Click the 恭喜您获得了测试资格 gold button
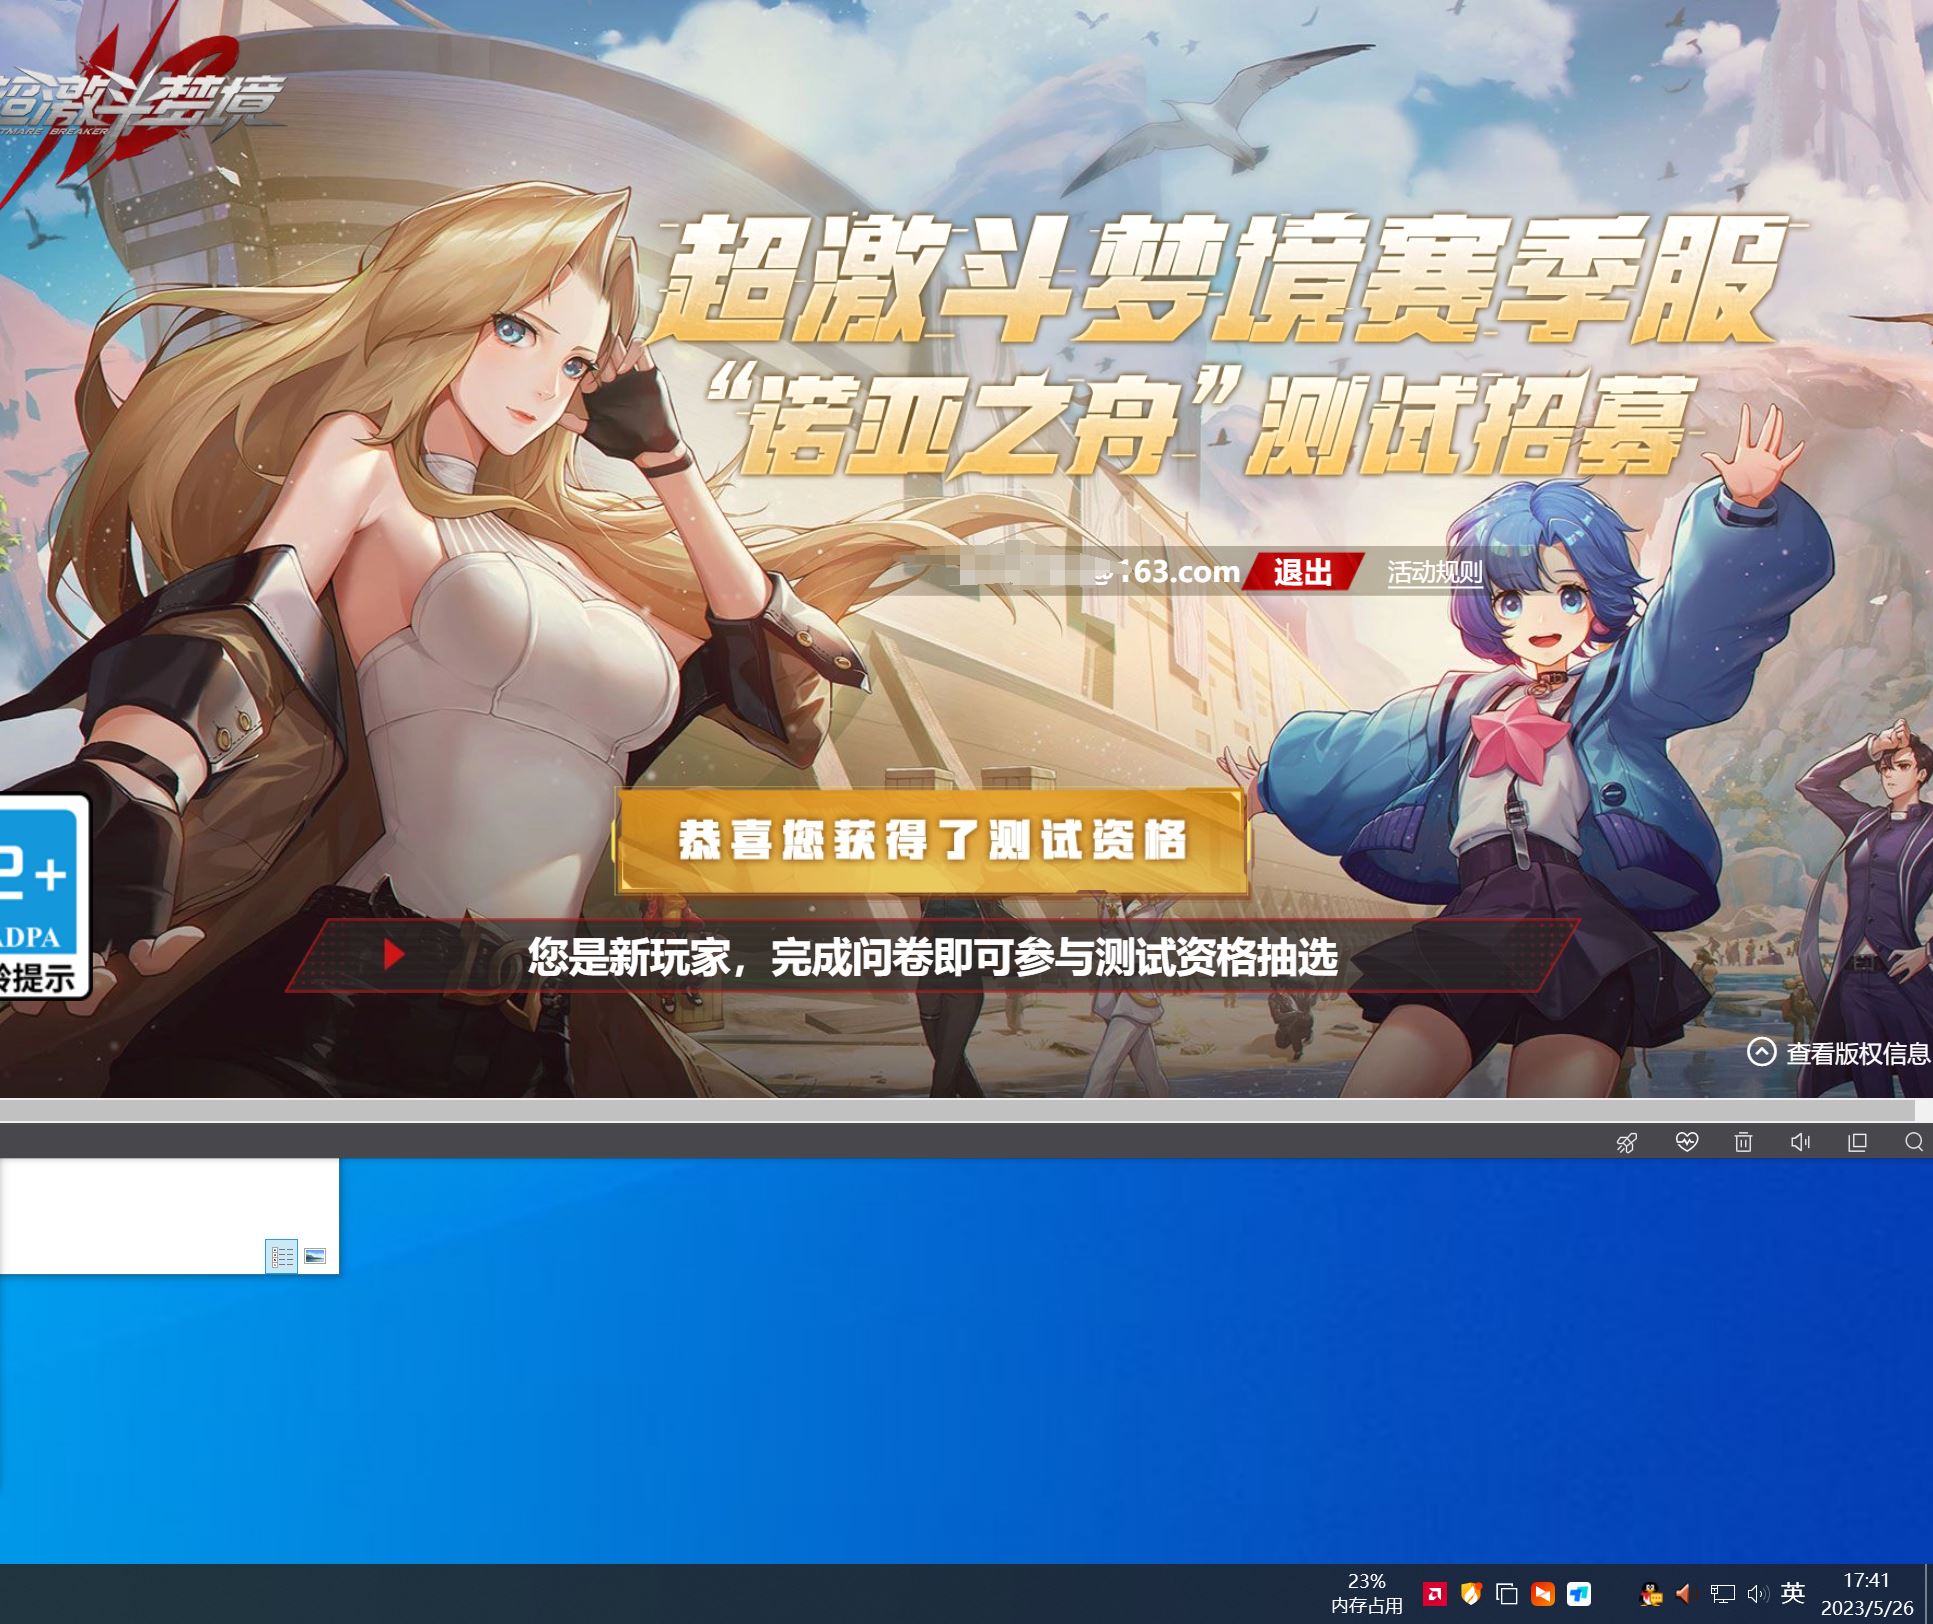The width and height of the screenshot is (1933, 1624). [932, 840]
